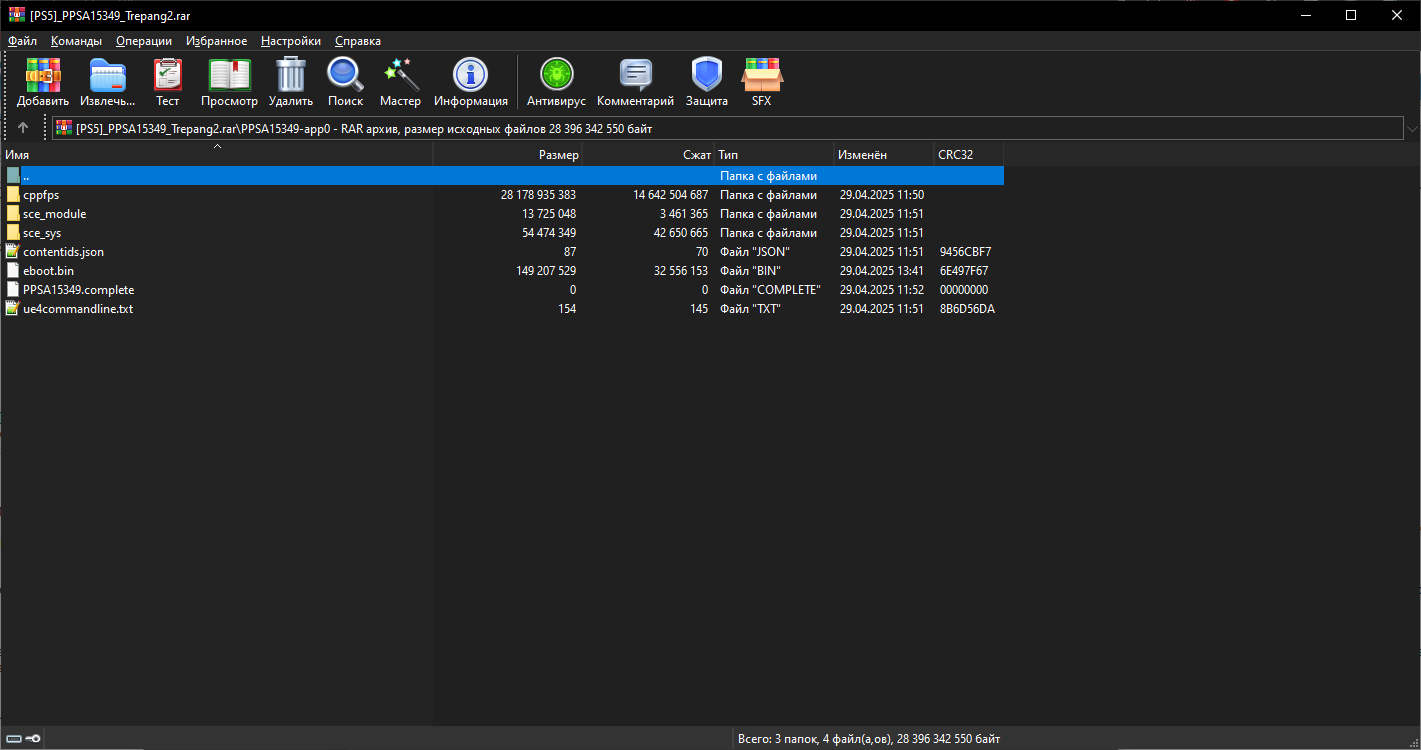Start the Антивирус scan icon
Screen dimensions: 1421x750
point(556,76)
